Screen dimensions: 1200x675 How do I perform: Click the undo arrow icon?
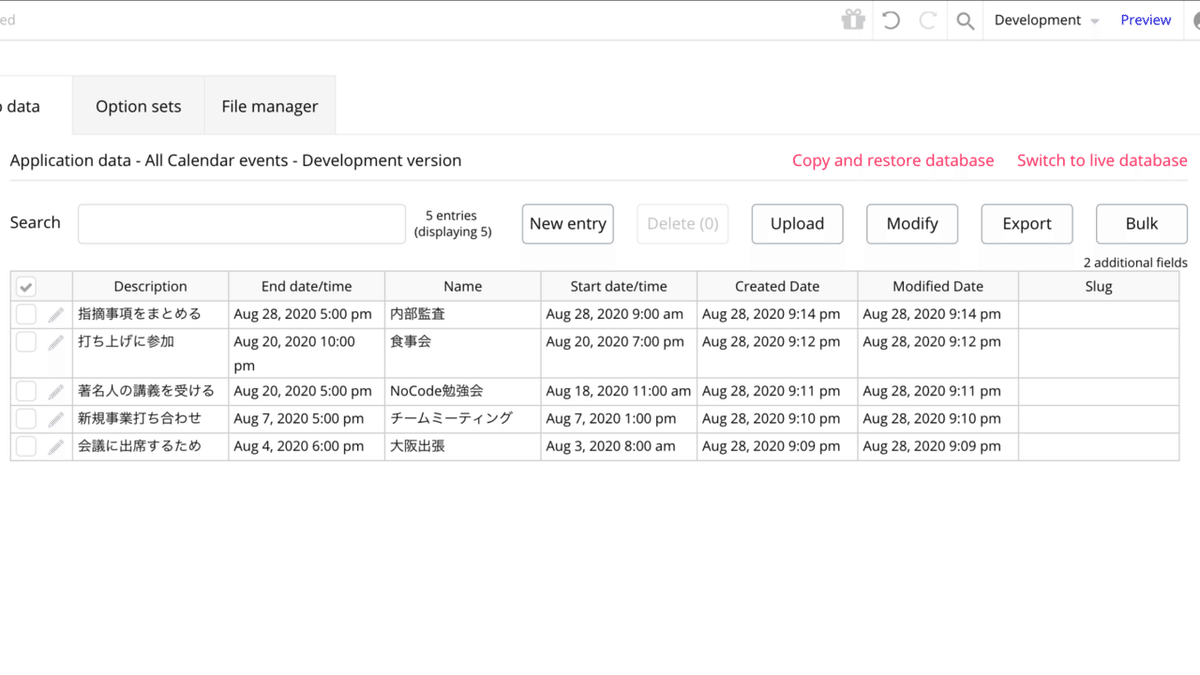pyautogui.click(x=891, y=20)
